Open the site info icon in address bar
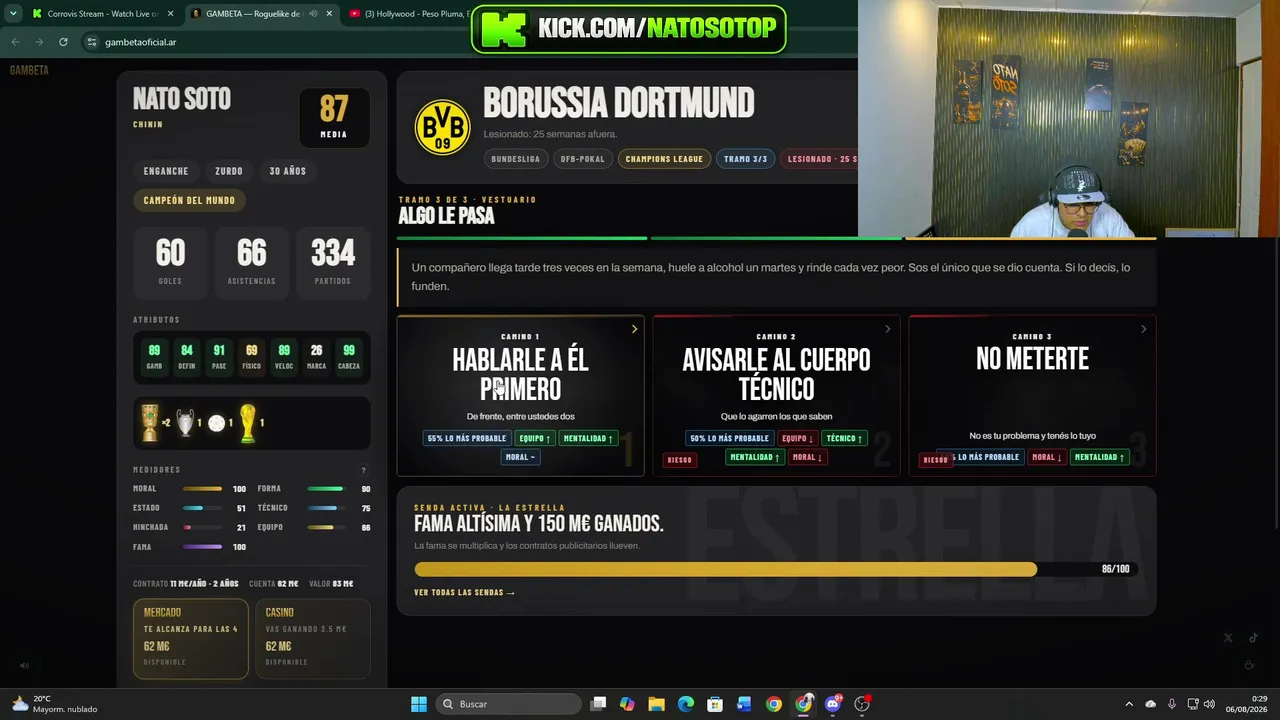The image size is (1280, 720). pyautogui.click(x=91, y=42)
